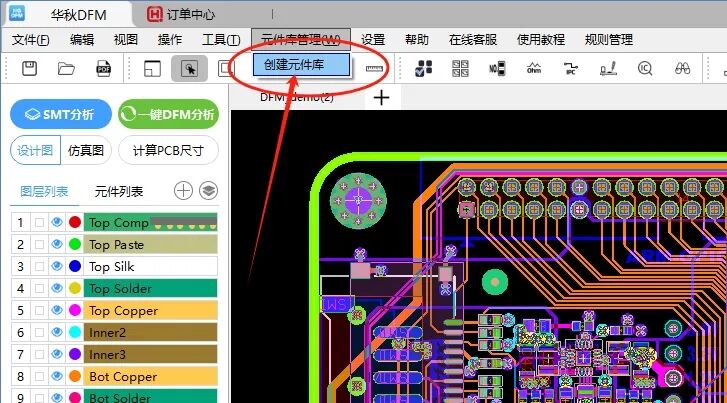Hide the Top Silk layer
The image size is (727, 403).
(x=57, y=266)
